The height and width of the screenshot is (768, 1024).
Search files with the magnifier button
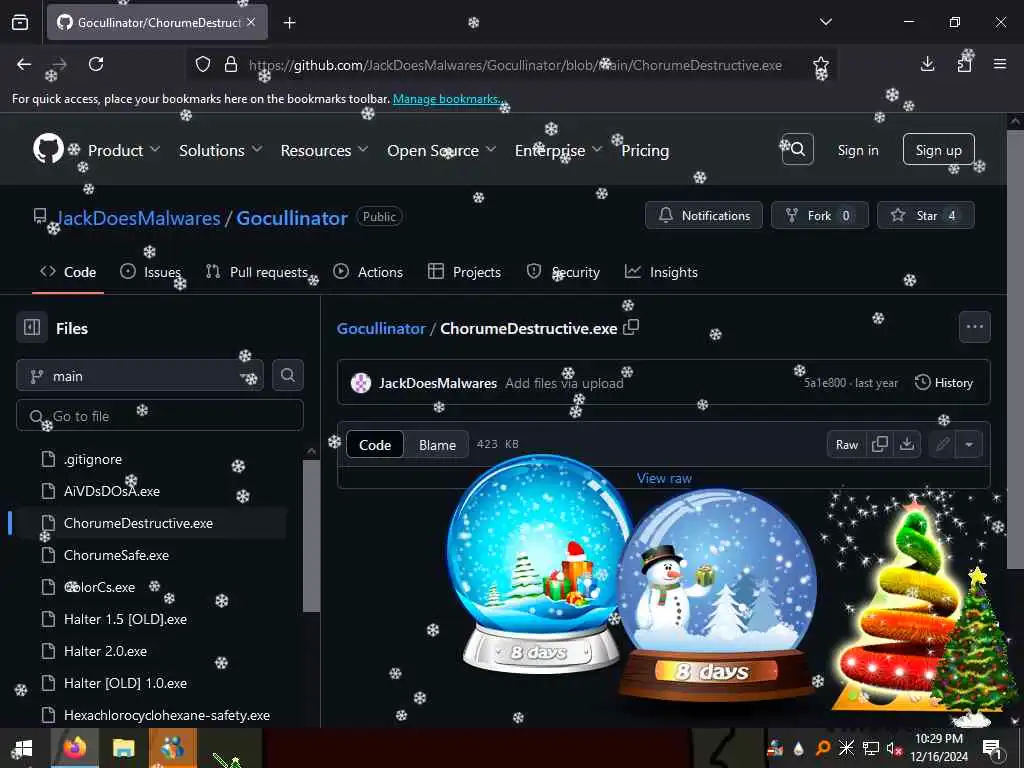coord(287,375)
